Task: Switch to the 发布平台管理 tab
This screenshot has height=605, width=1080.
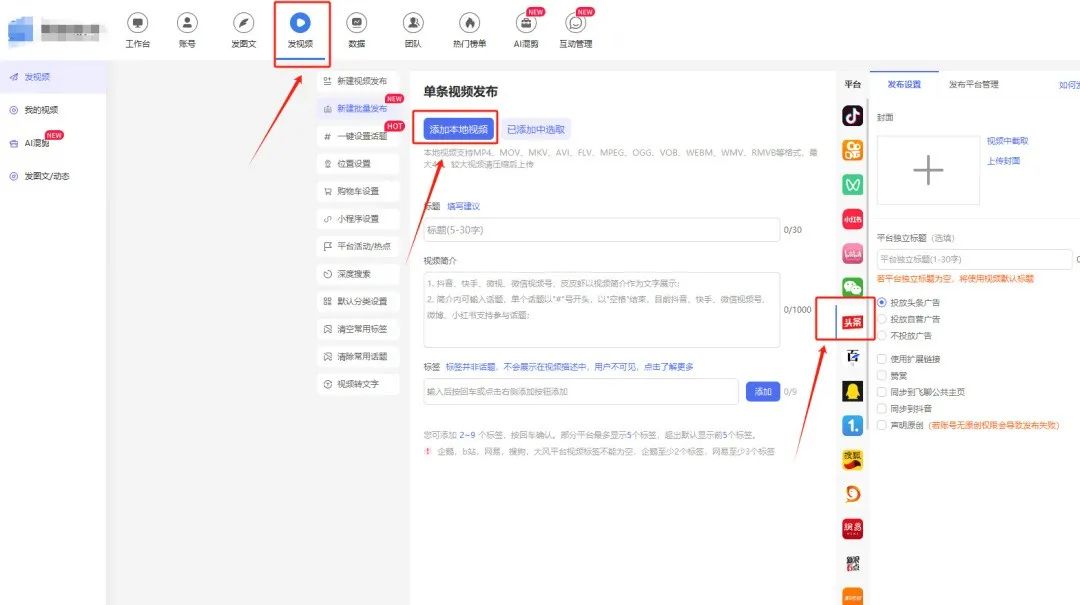Action: pos(973,84)
